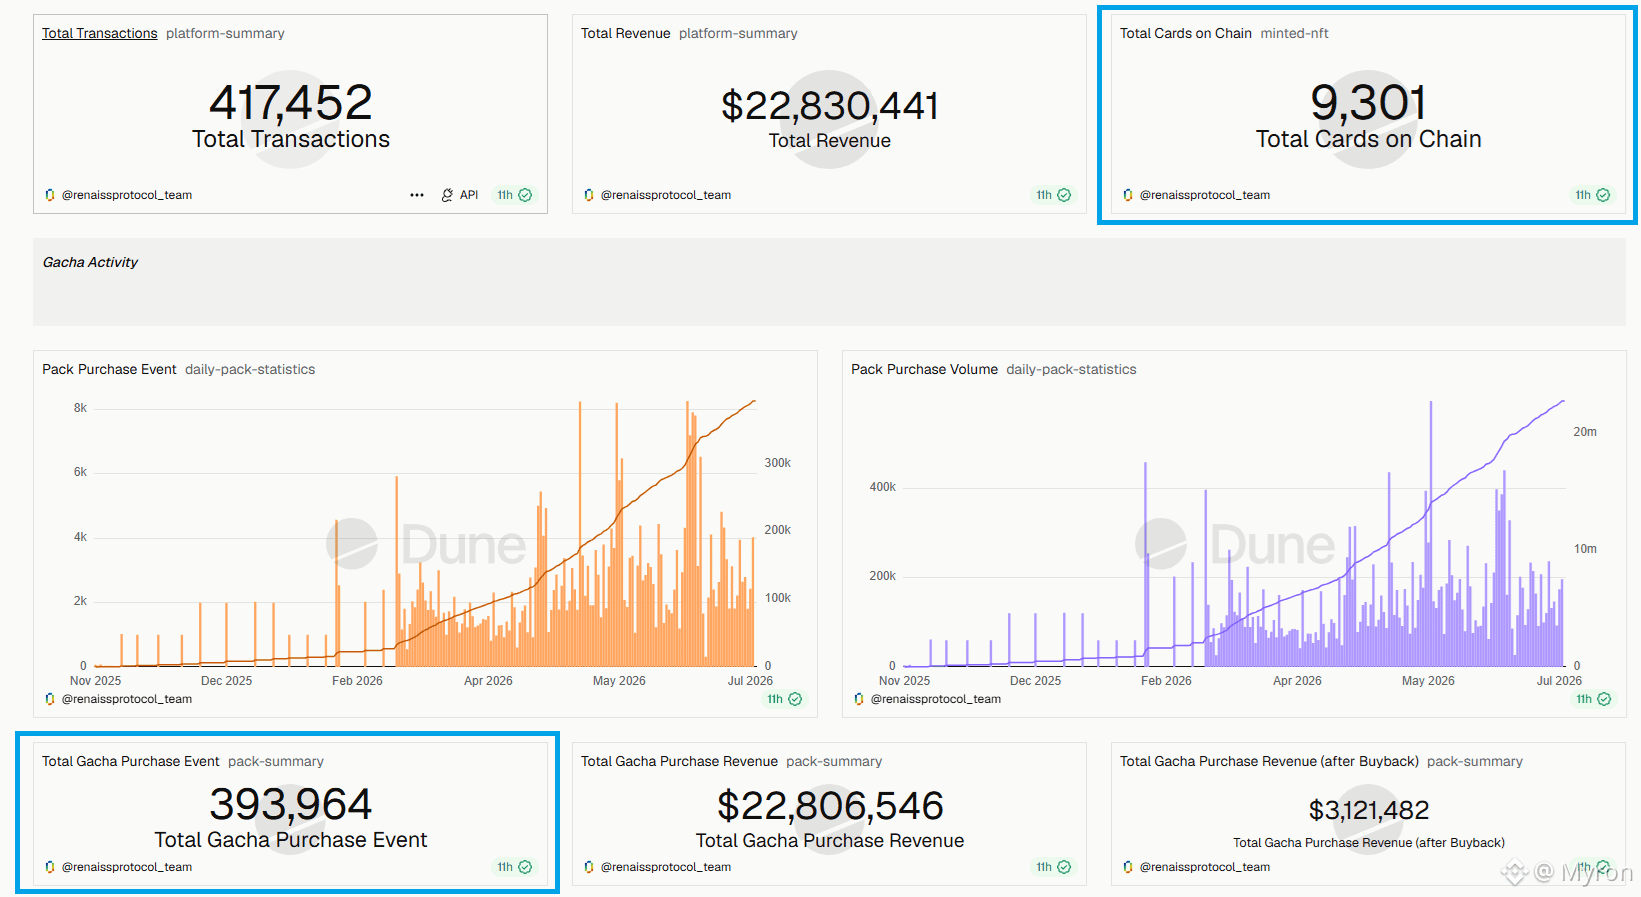Select the 417,452 transactions value
This screenshot has width=1641, height=897.
point(291,102)
